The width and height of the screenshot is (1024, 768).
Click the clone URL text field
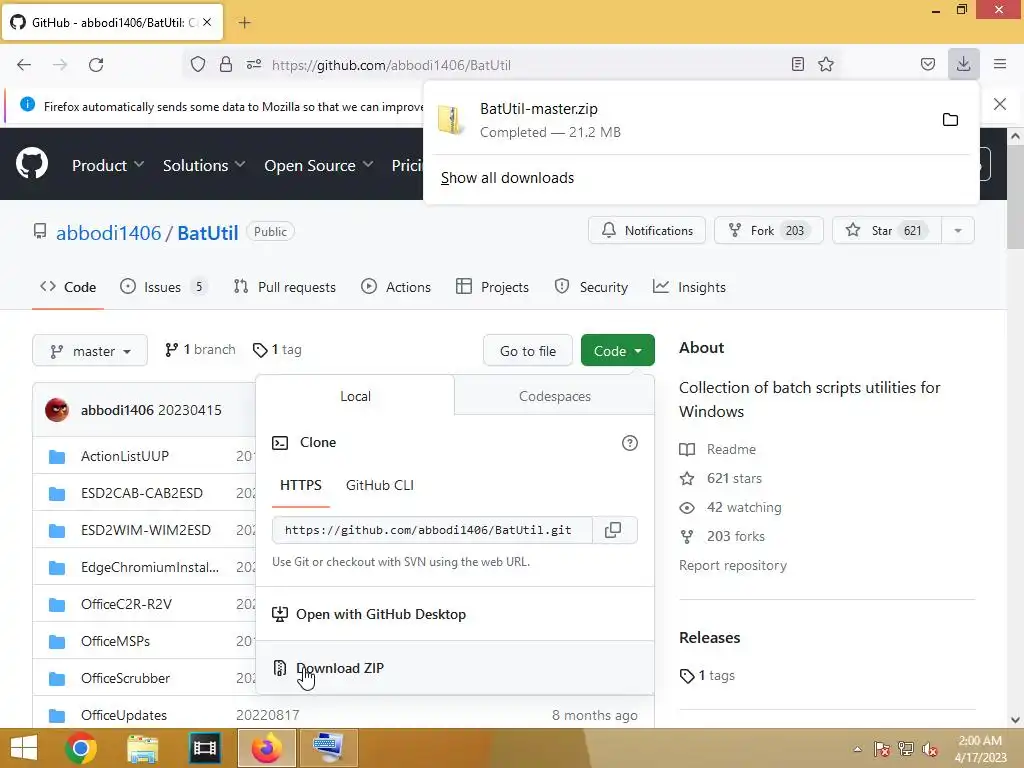coord(432,530)
